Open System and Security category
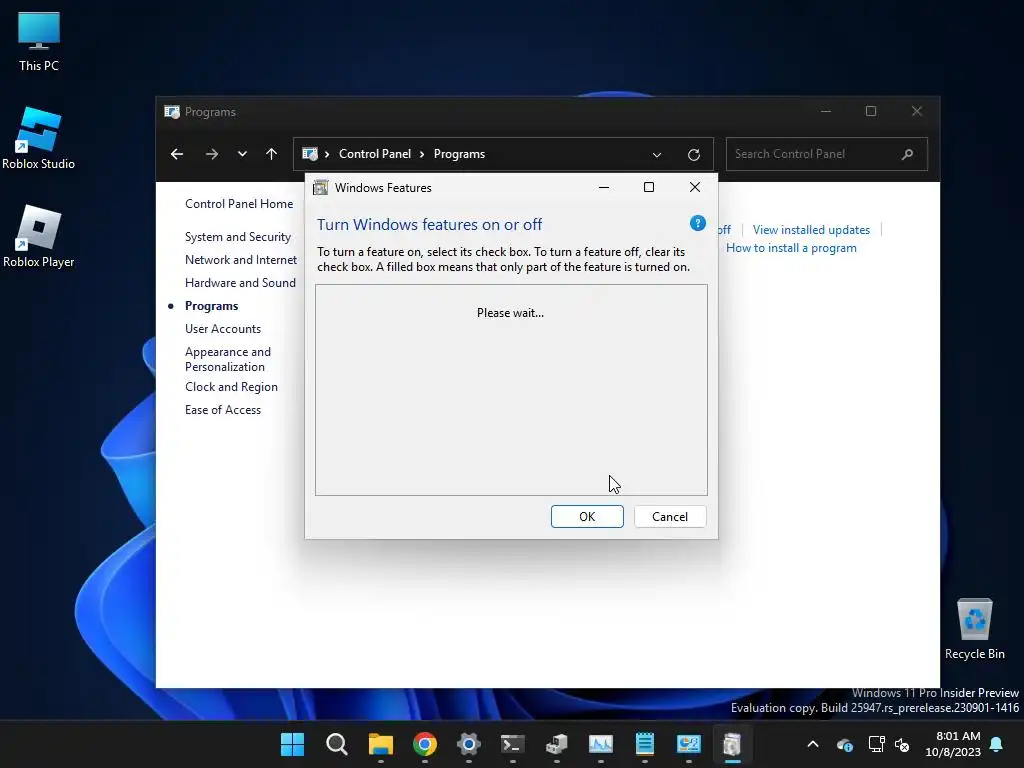 [238, 237]
